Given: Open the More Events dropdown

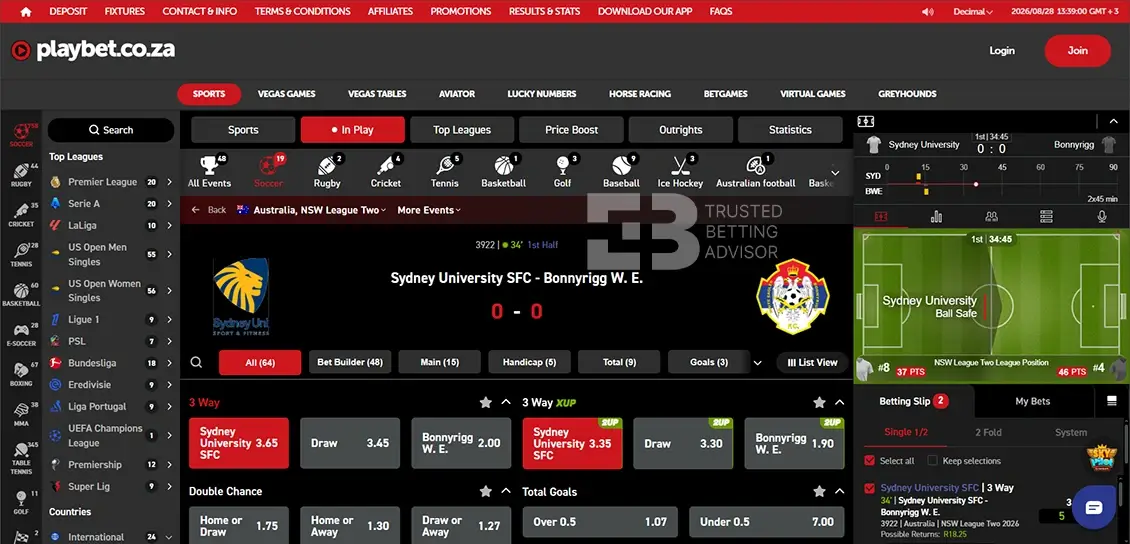Looking at the screenshot, I should (429, 210).
